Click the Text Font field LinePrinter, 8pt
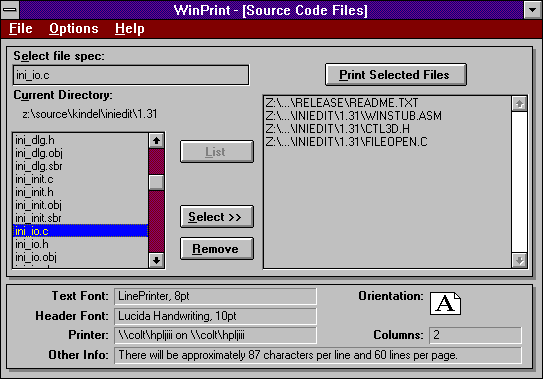 [x=215, y=296]
